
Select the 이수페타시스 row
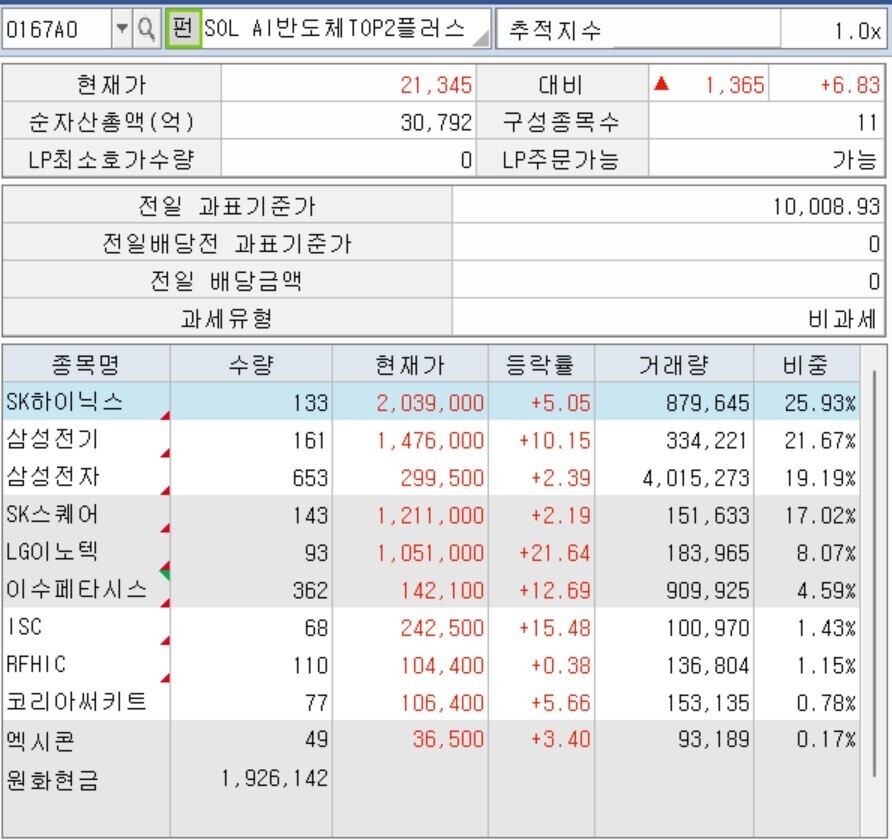pos(431,590)
